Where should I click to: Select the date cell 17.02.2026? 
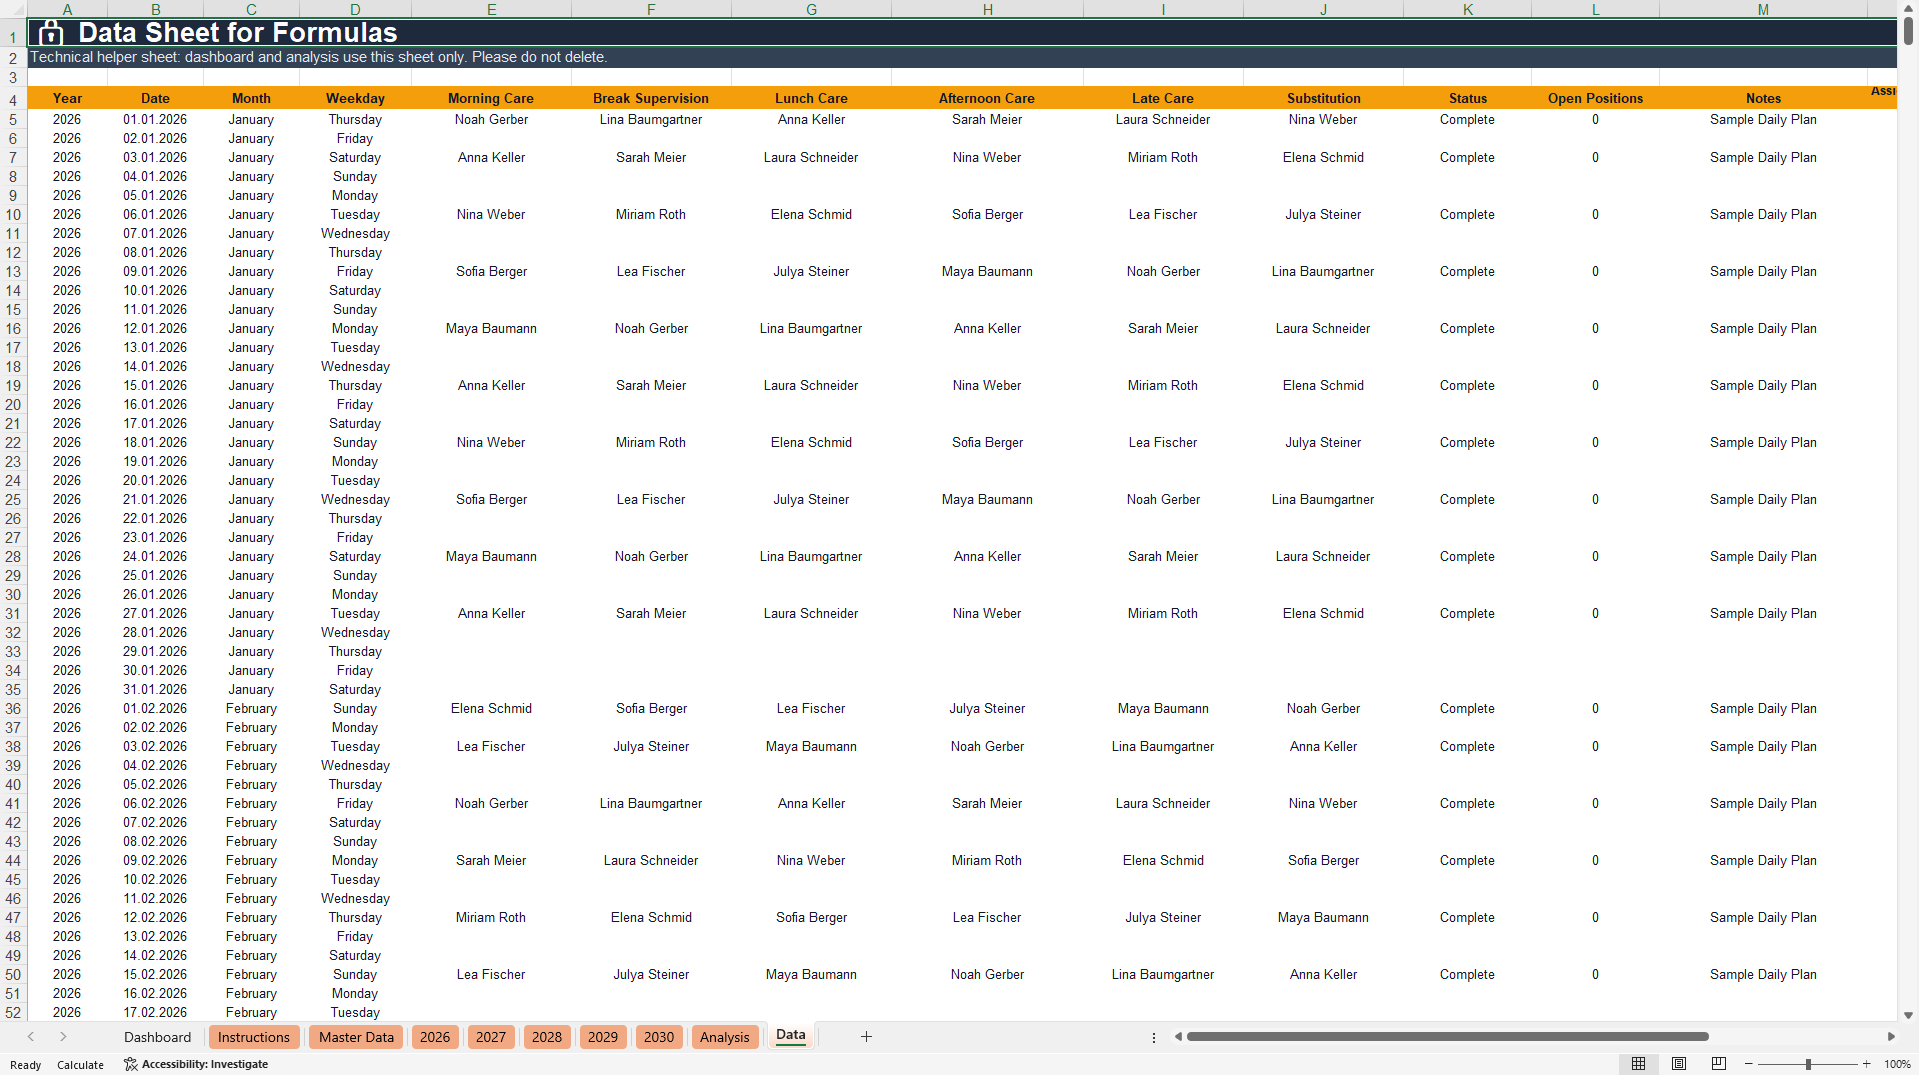coord(155,1012)
